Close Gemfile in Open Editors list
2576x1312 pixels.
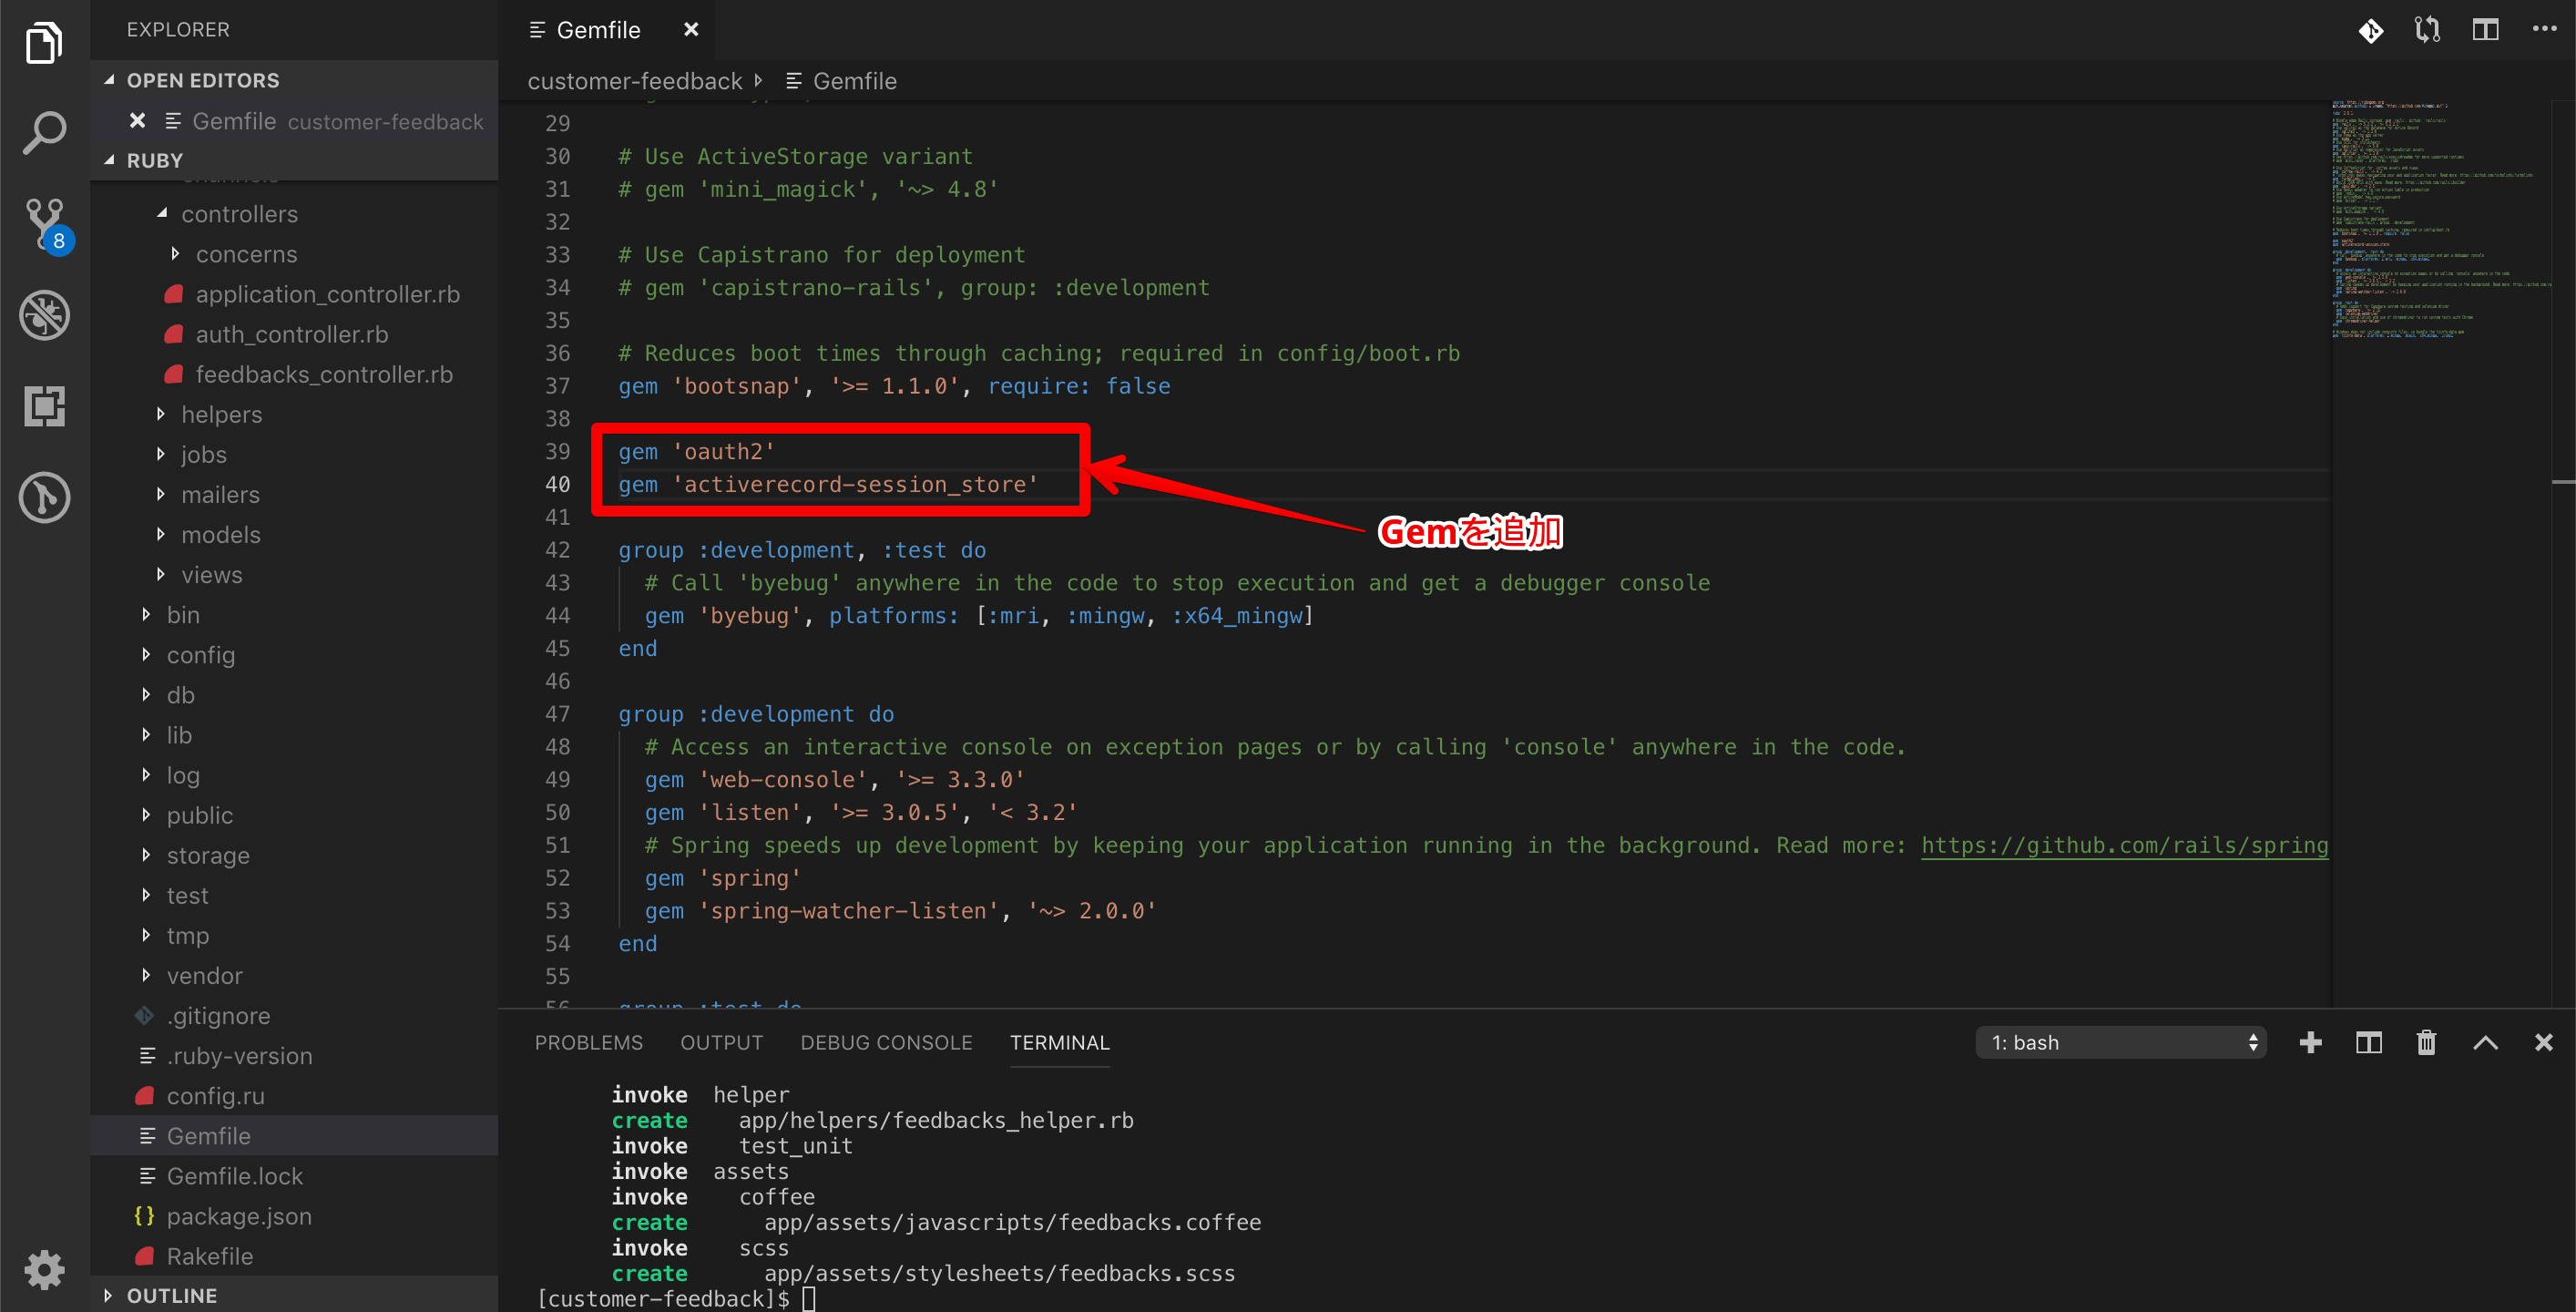138,121
